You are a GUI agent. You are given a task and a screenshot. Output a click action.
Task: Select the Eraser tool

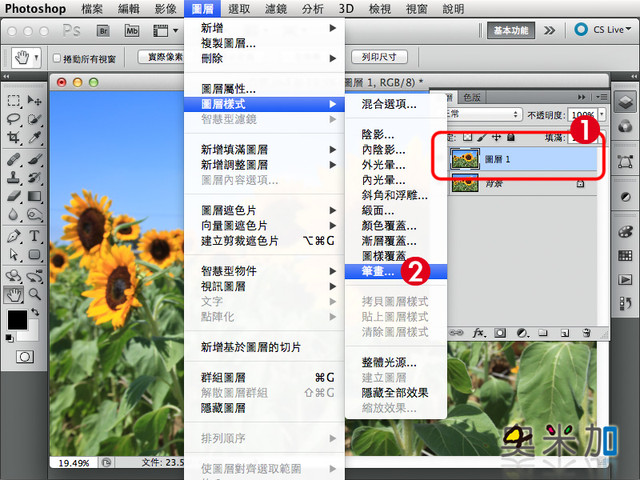(13, 196)
